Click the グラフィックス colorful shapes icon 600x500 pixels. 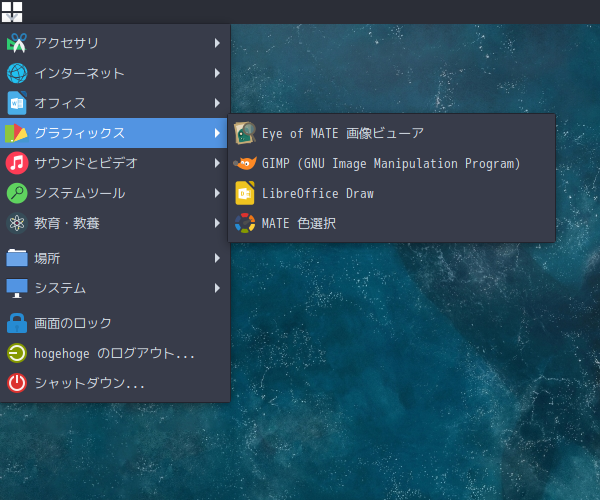pos(16,133)
